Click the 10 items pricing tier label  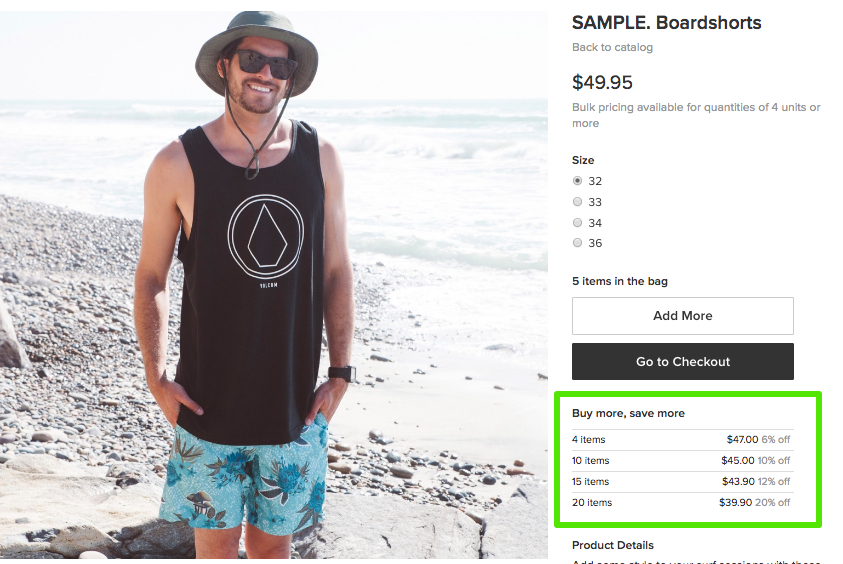click(591, 461)
